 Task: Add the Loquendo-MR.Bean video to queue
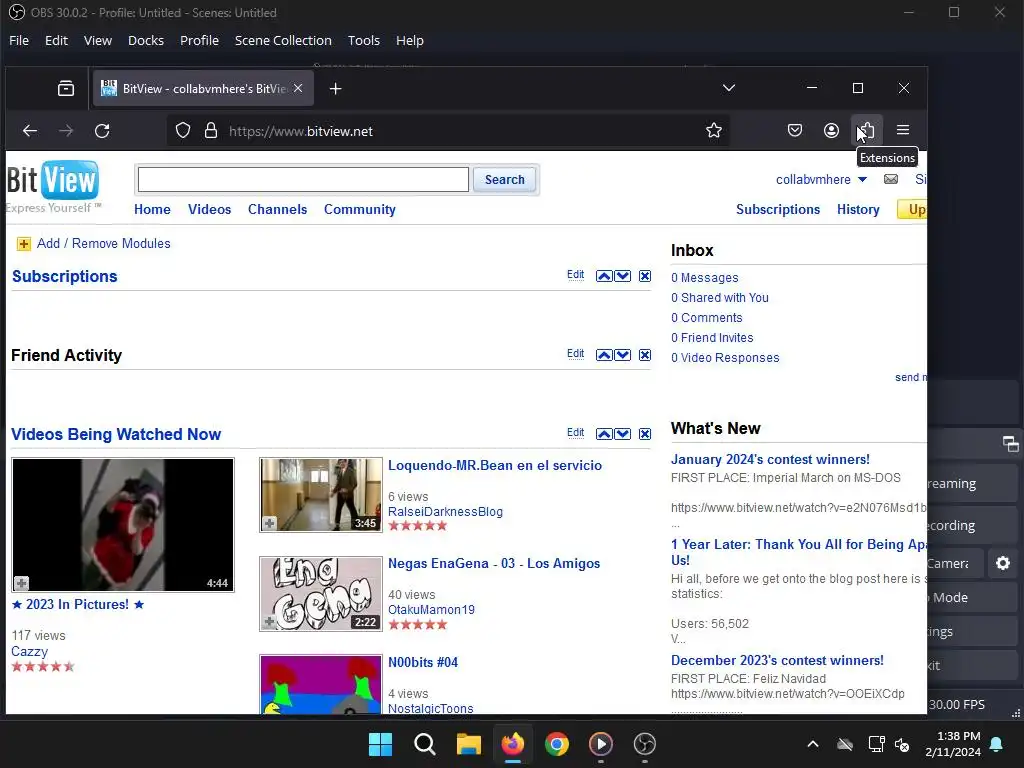[269, 523]
